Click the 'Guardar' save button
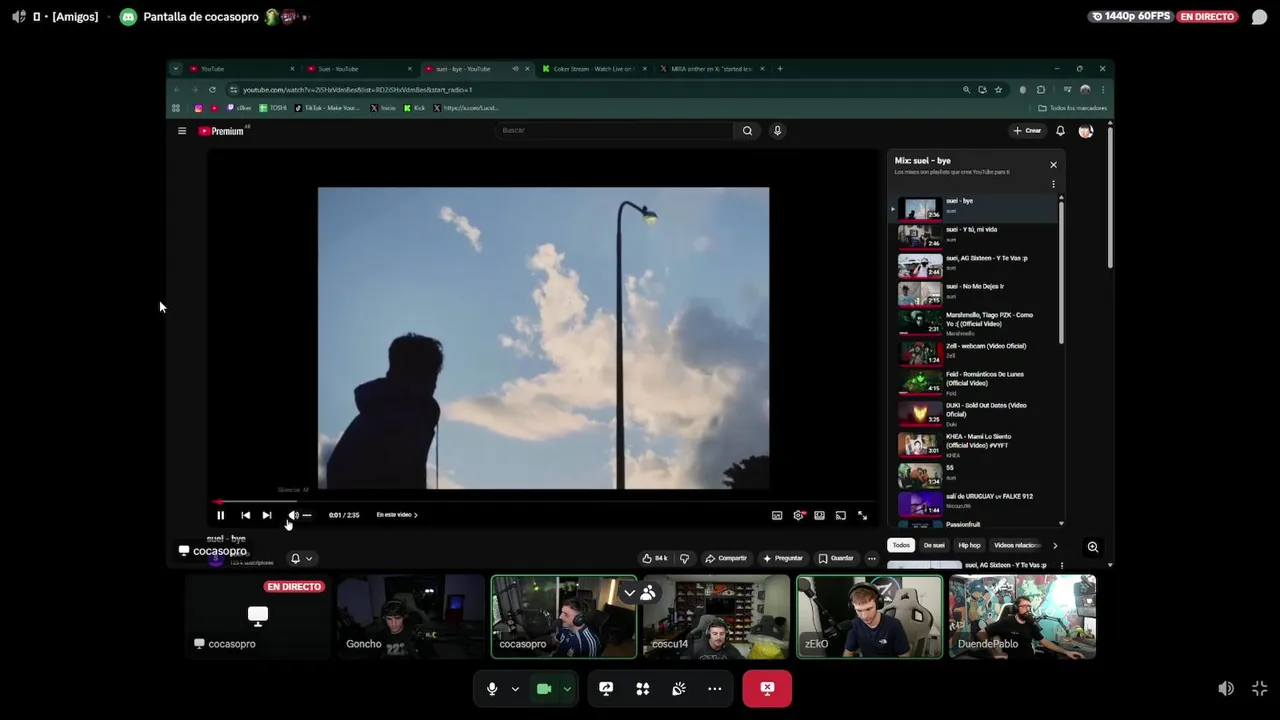The width and height of the screenshot is (1280, 720). pos(836,558)
